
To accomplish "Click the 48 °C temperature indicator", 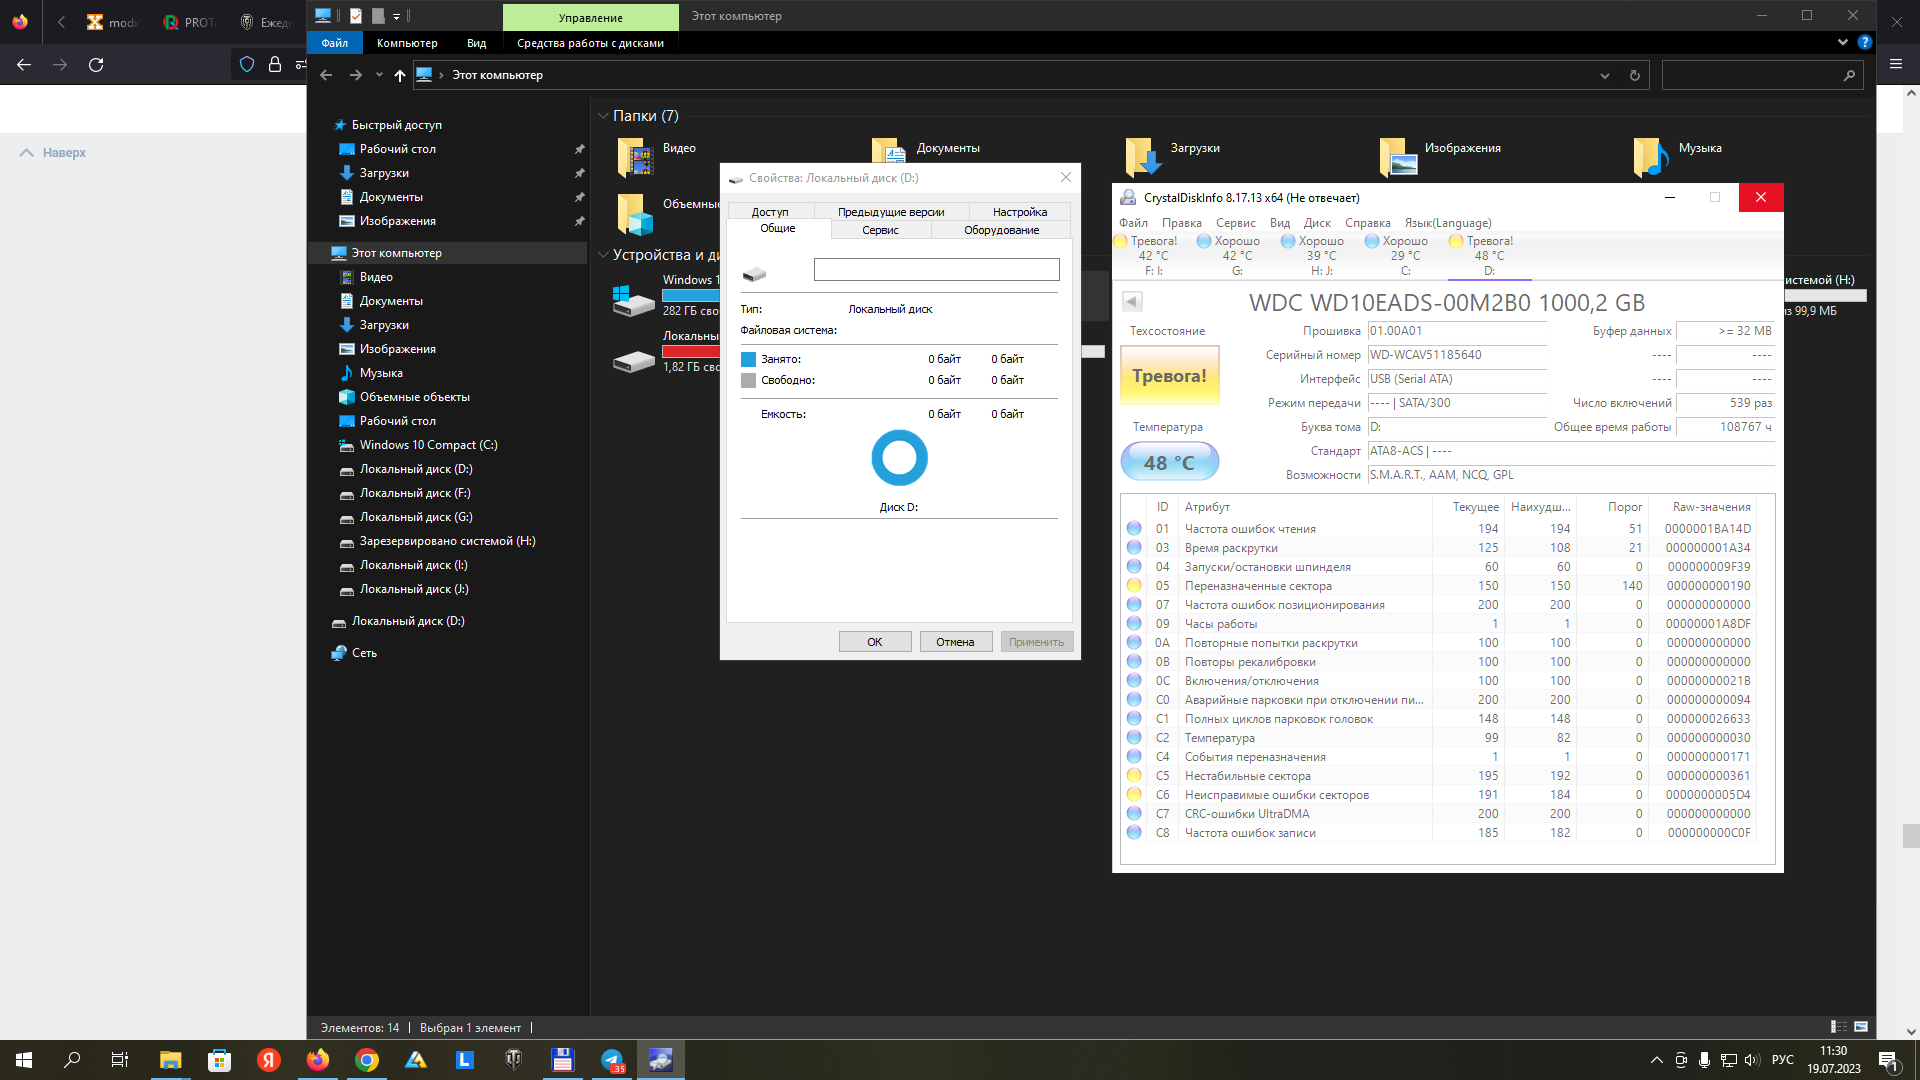I will (x=1169, y=462).
